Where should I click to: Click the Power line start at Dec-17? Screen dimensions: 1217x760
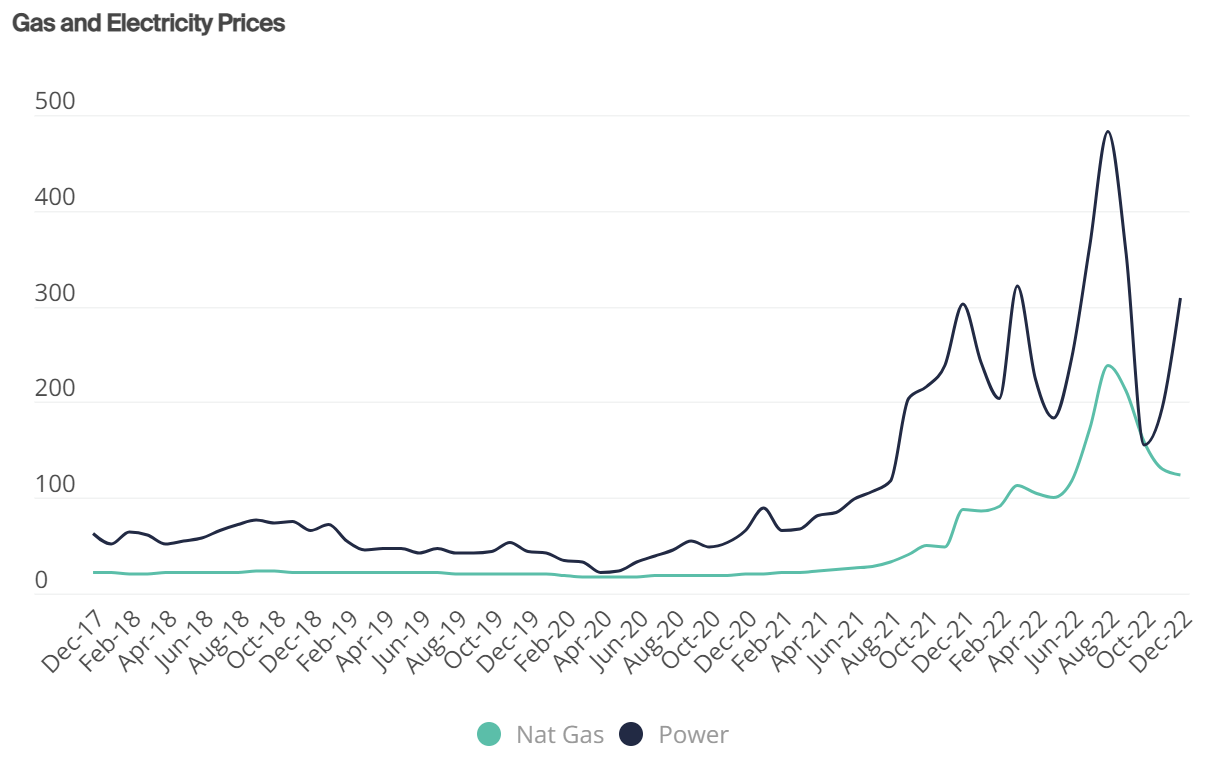94,534
